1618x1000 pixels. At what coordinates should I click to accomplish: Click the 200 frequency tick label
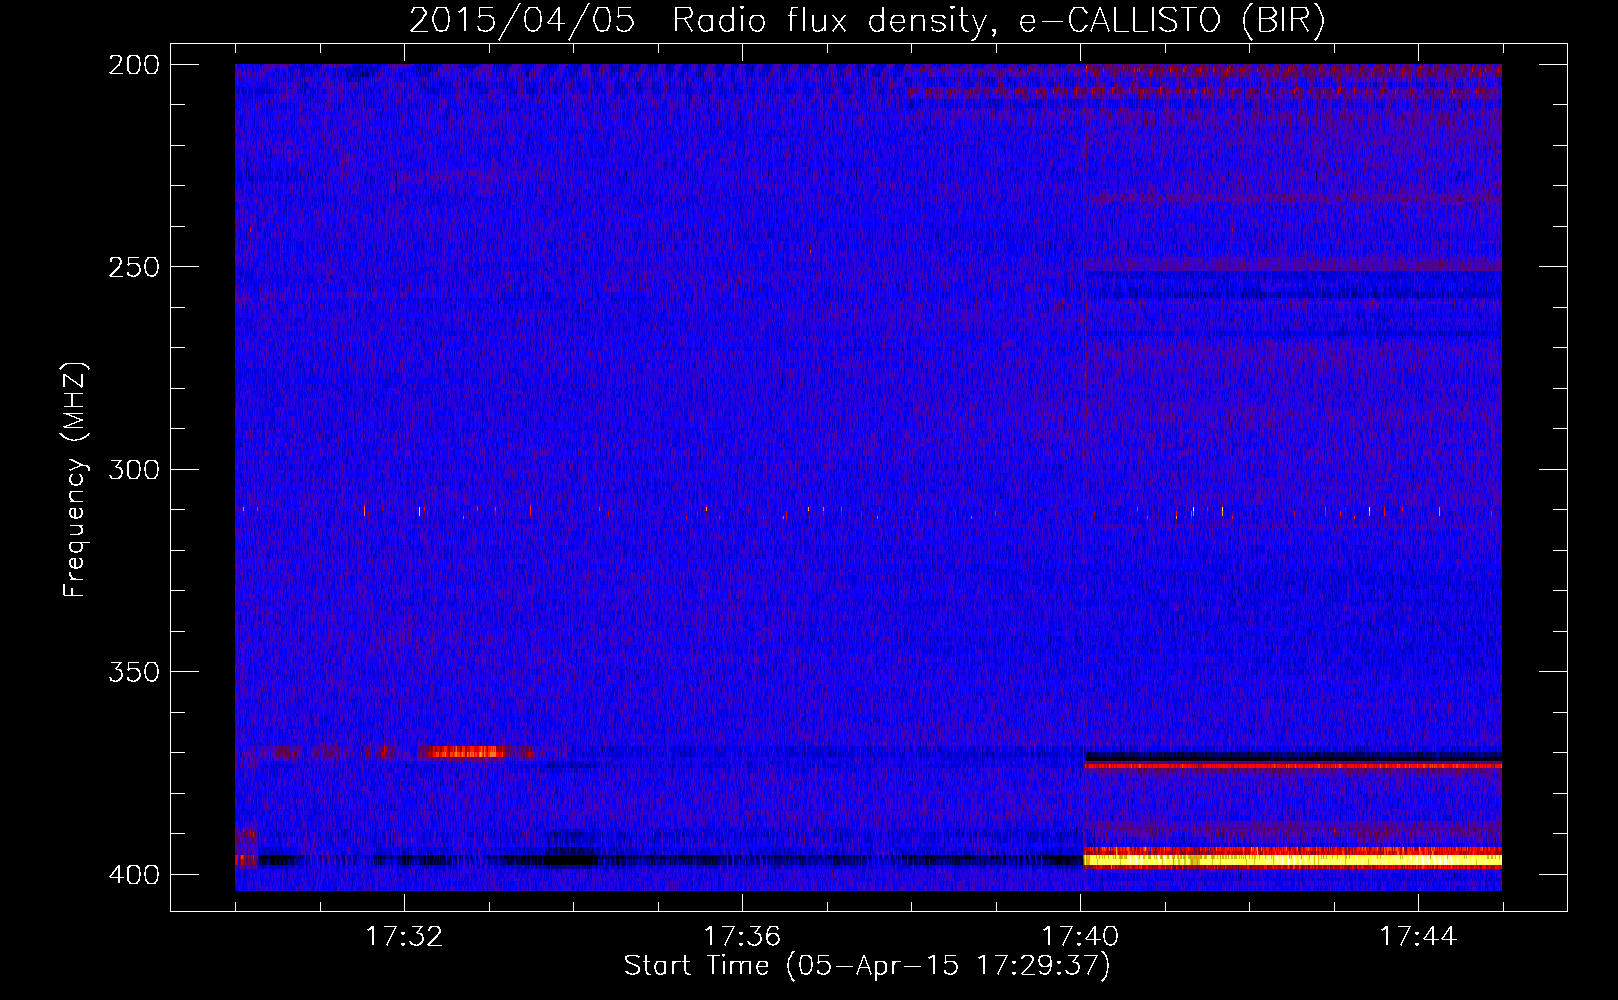(x=133, y=65)
